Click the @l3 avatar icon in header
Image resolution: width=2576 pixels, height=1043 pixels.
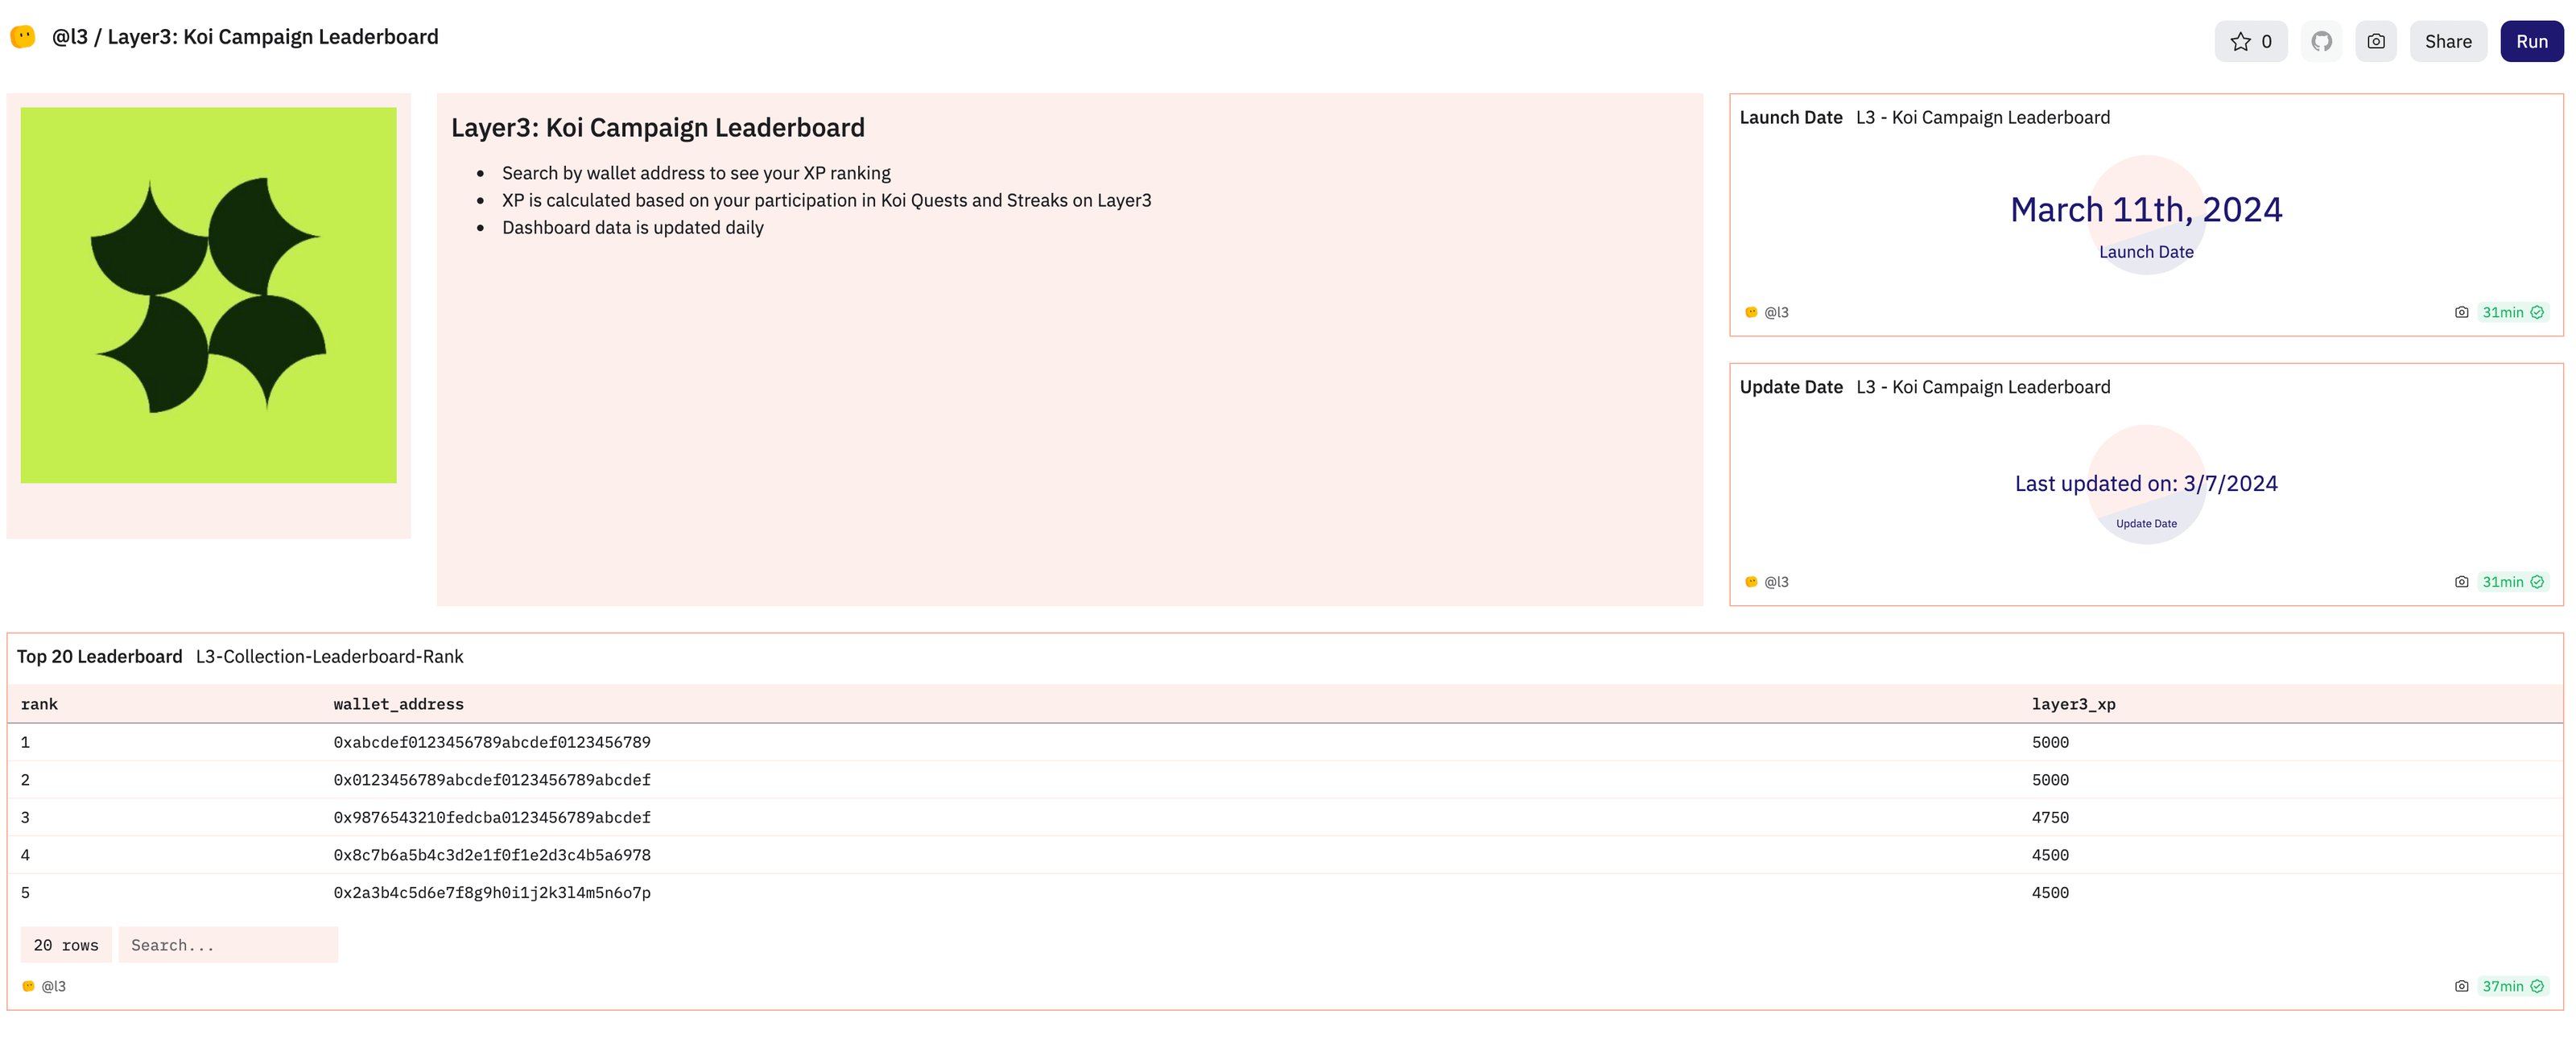point(23,37)
